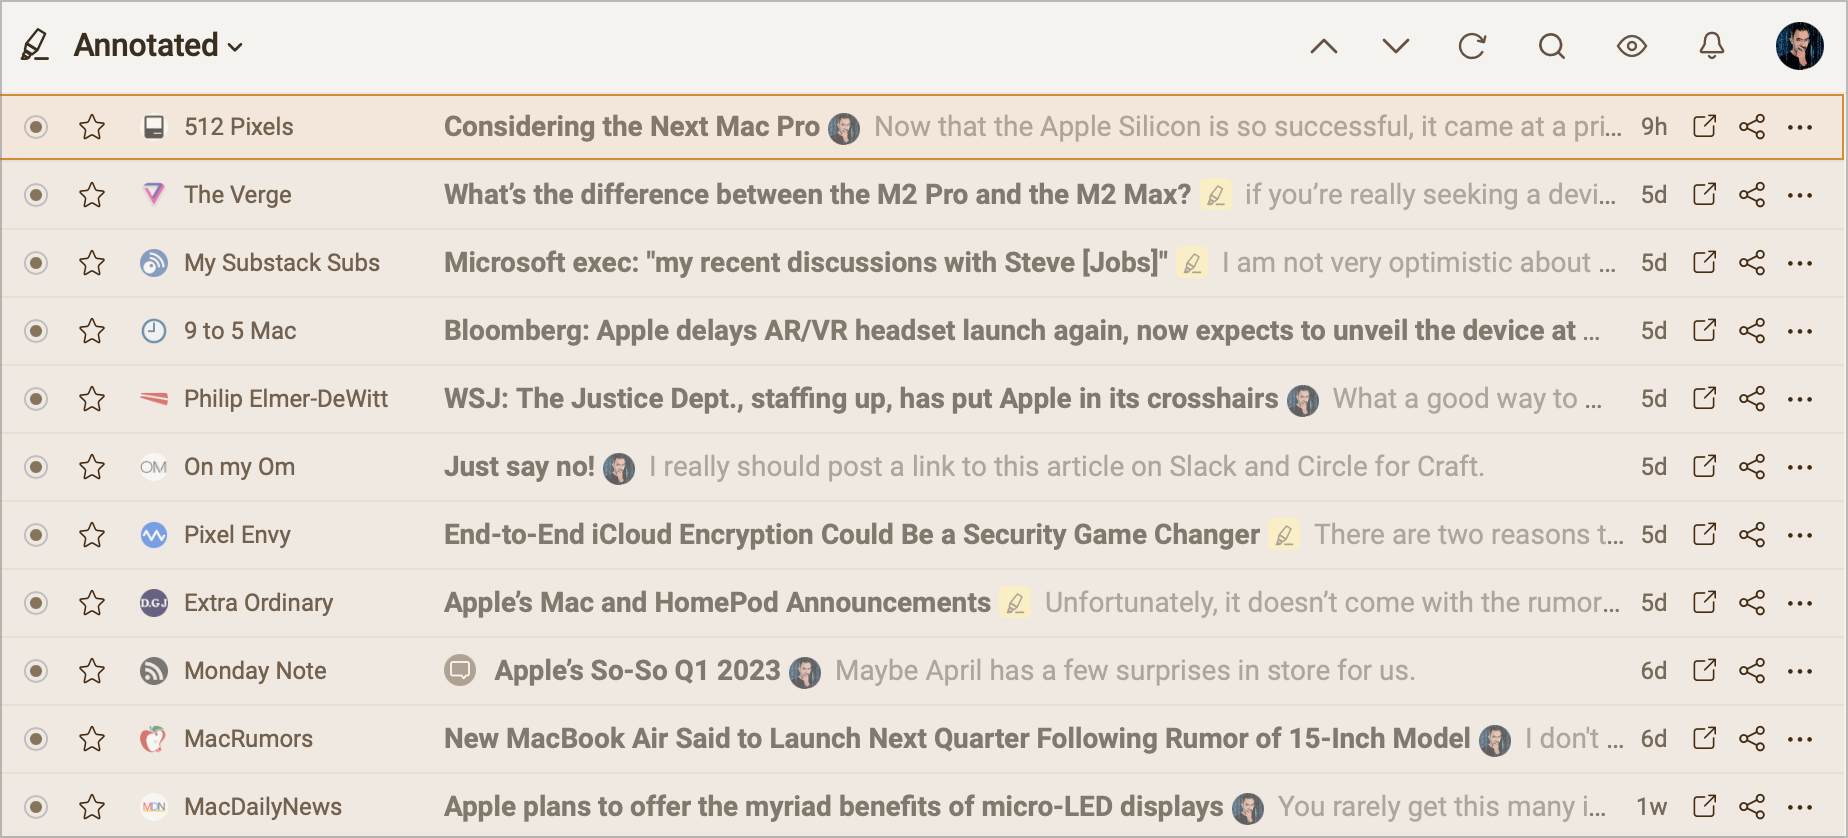Viewport: 1848px width, 838px height.
Task: Open article about M2 Pro and M2 Max
Action: (817, 194)
